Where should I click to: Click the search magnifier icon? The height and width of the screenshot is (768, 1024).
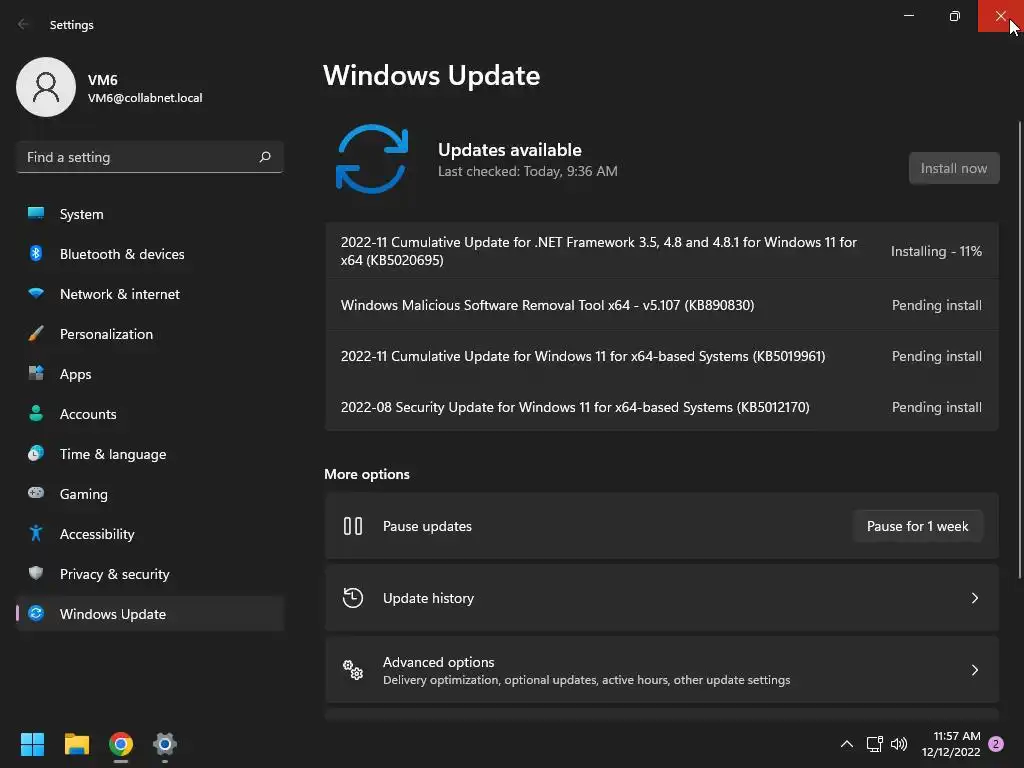click(264, 157)
